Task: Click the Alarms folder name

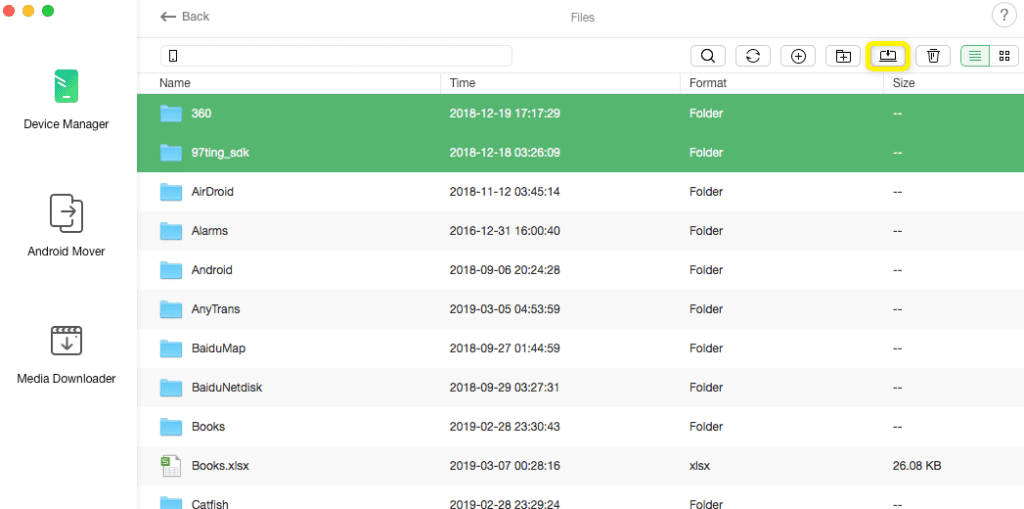Action: 210,231
